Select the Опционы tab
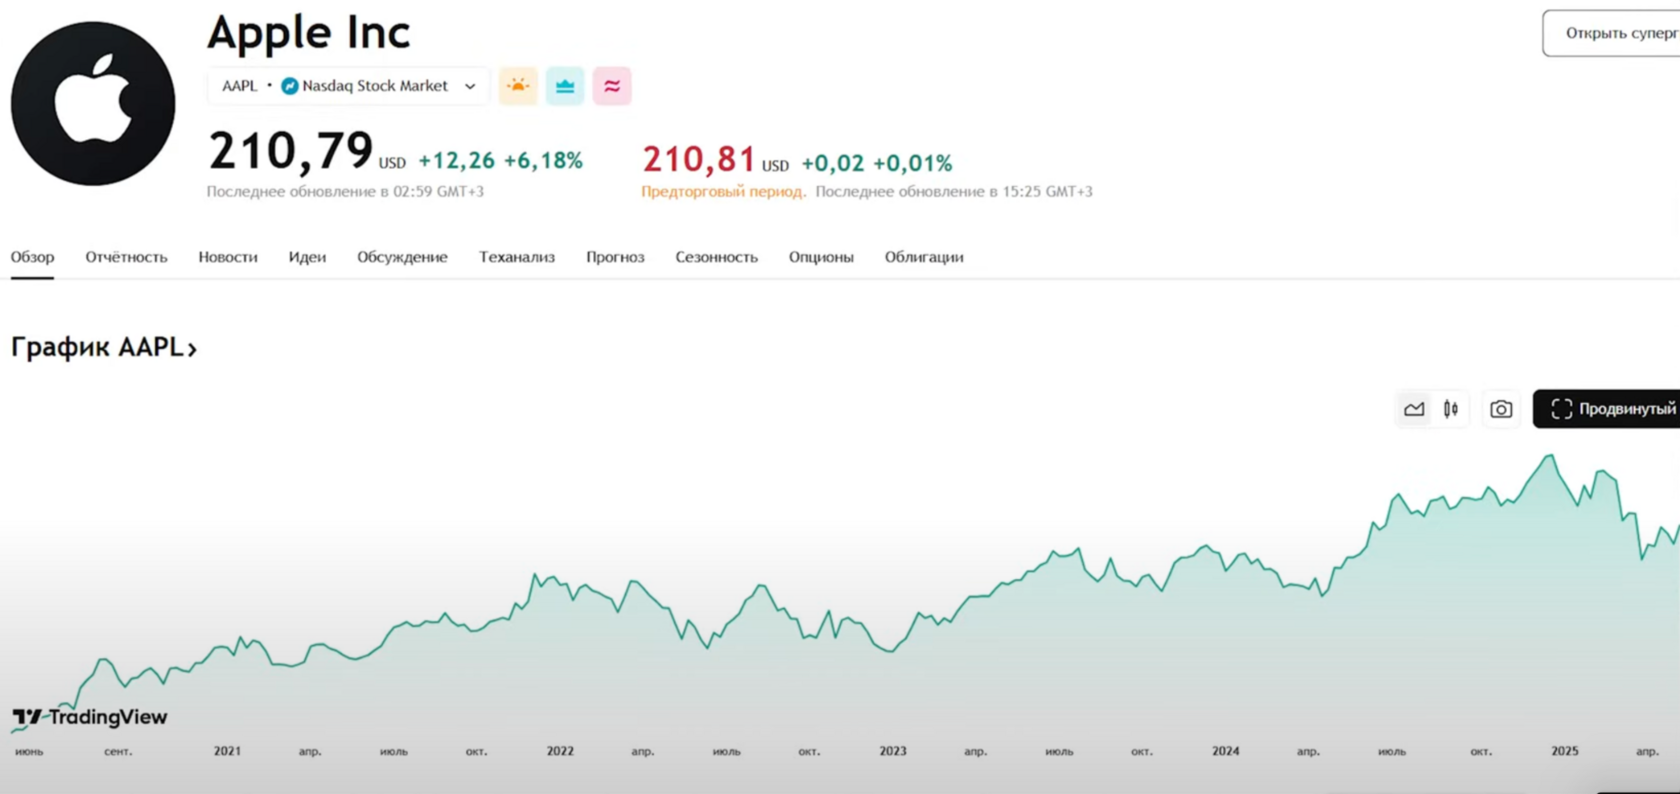1680x794 pixels. pyautogui.click(x=821, y=257)
